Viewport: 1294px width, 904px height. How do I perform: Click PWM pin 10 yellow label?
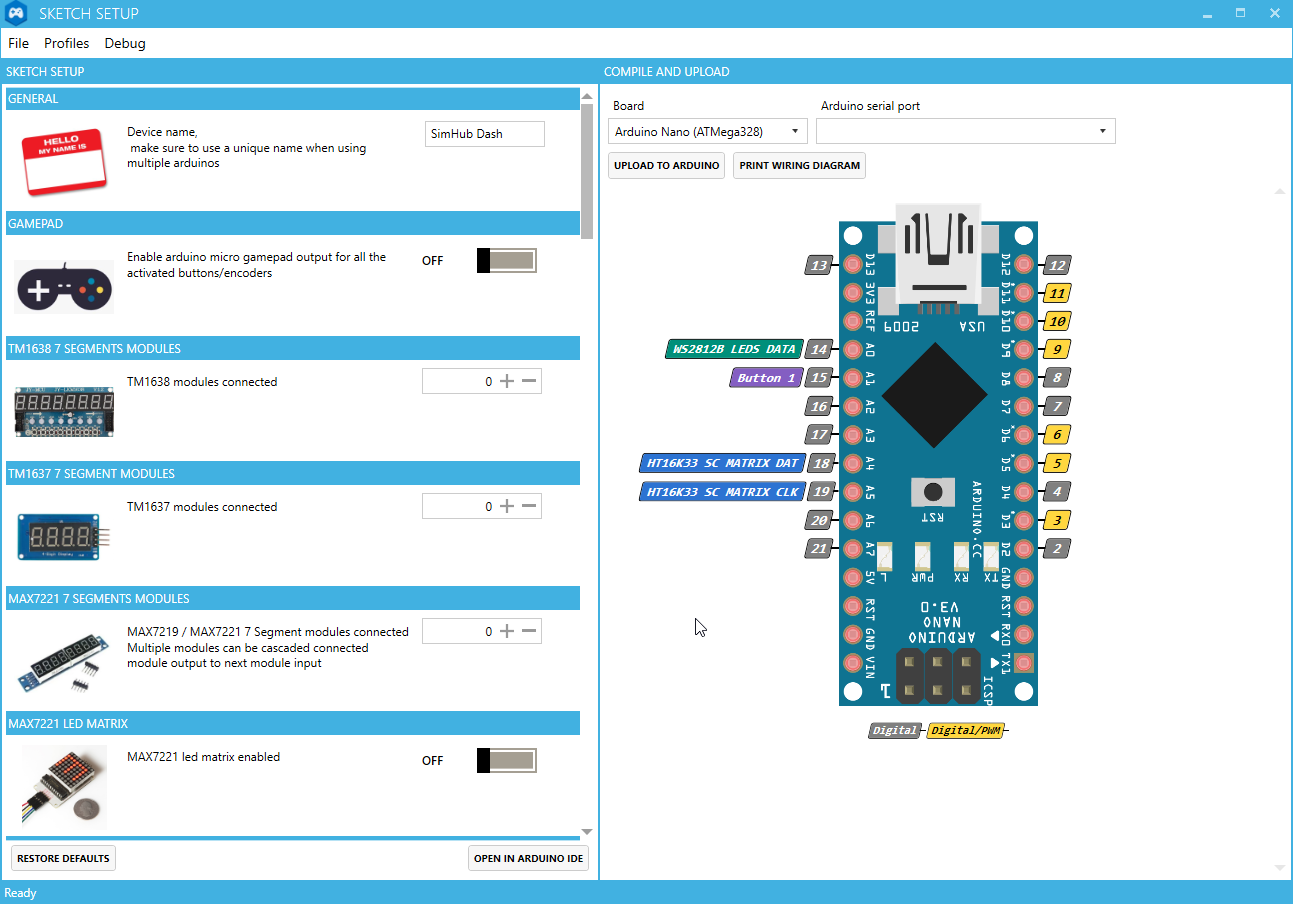[1057, 321]
